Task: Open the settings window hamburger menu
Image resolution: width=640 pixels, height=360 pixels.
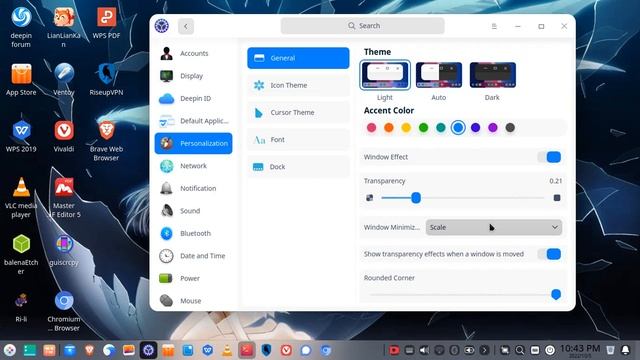Action: pos(494,26)
